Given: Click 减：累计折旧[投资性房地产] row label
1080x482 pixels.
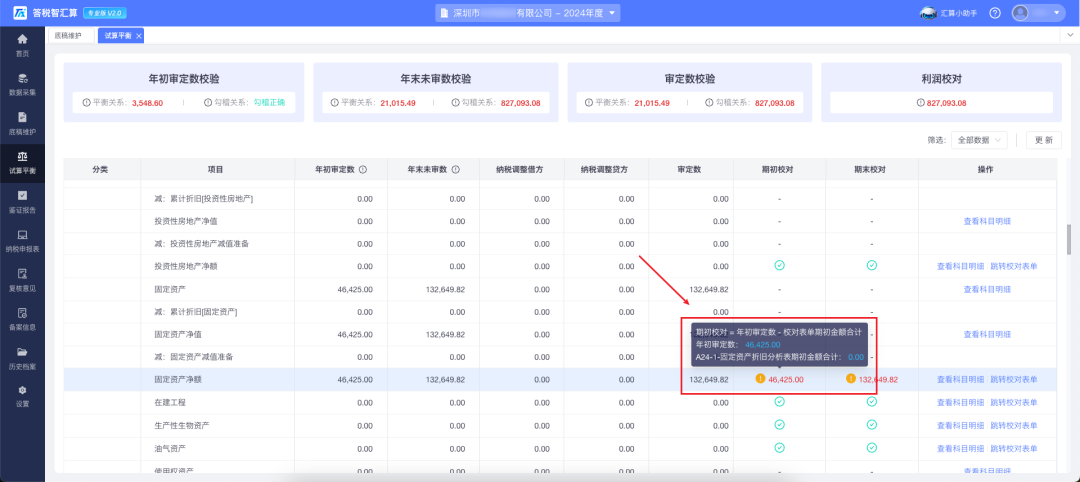Looking at the screenshot, I should tap(204, 198).
